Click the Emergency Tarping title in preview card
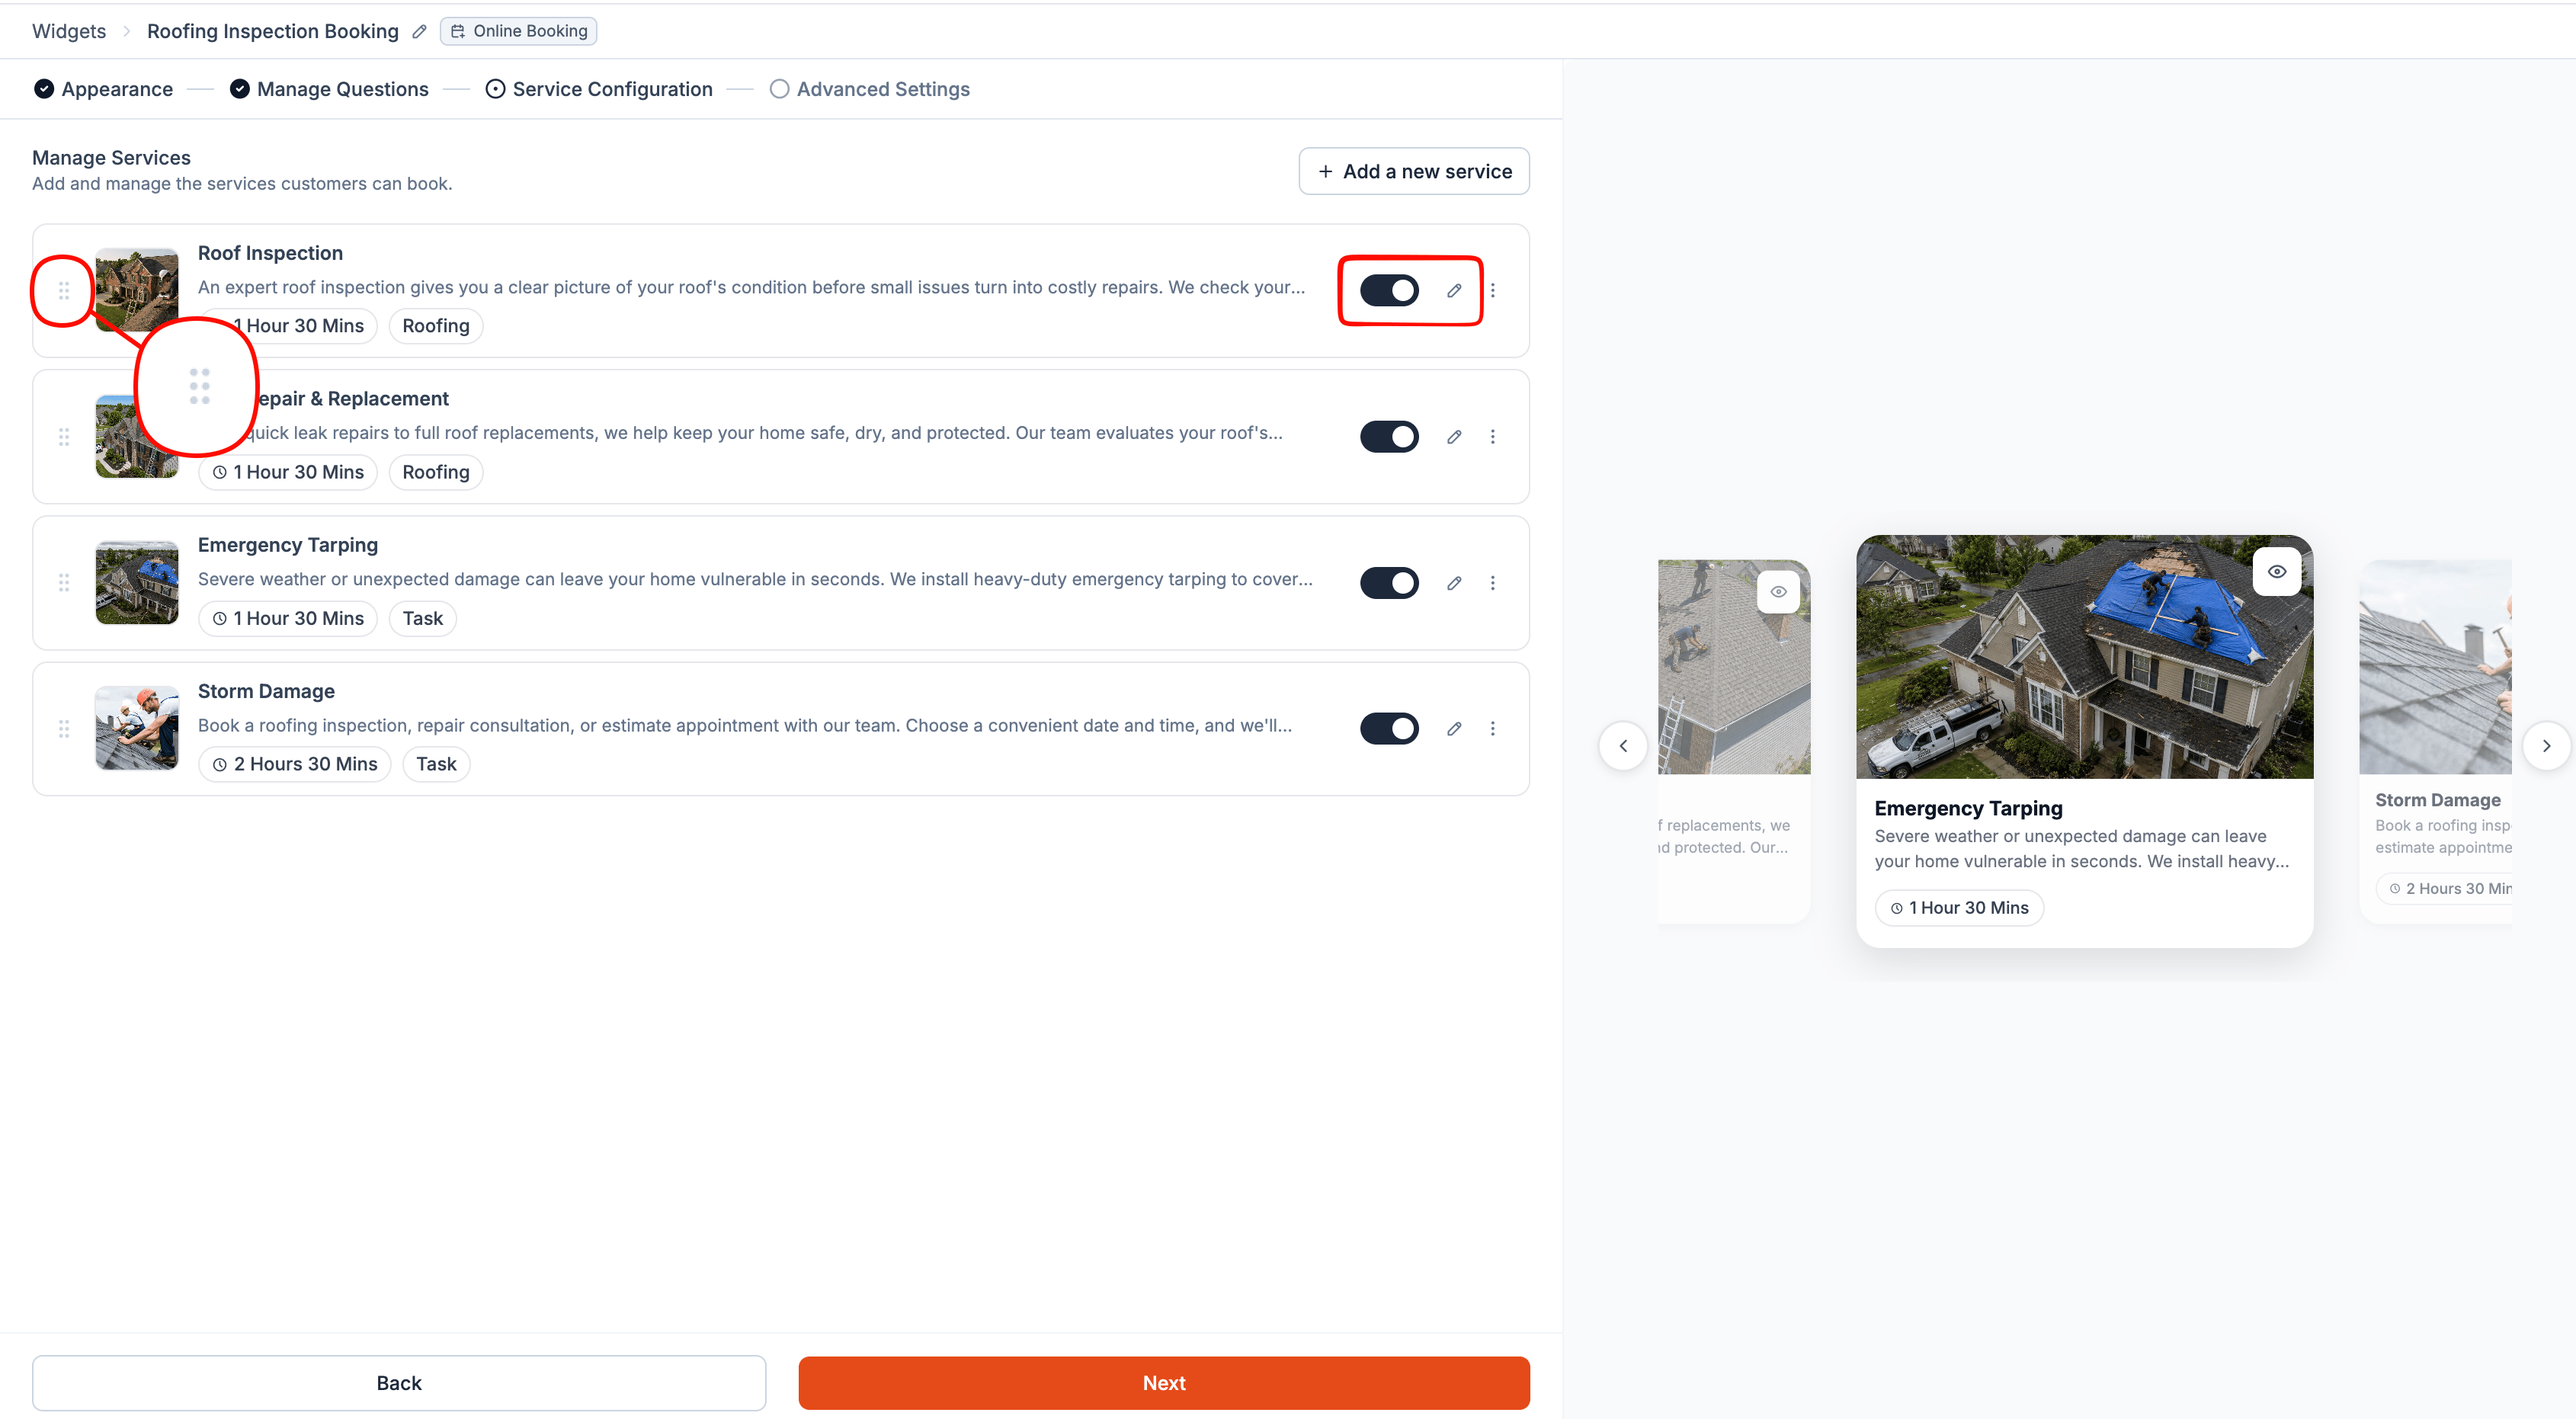2576x1419 pixels. click(1968, 808)
